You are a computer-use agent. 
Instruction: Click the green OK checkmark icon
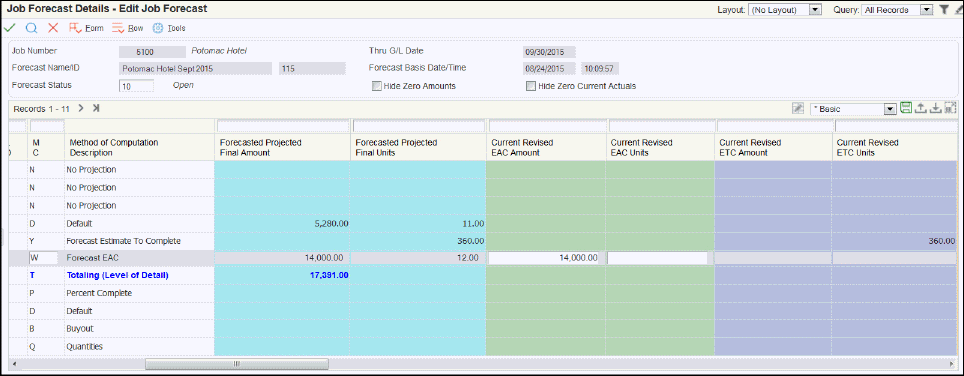[10, 28]
